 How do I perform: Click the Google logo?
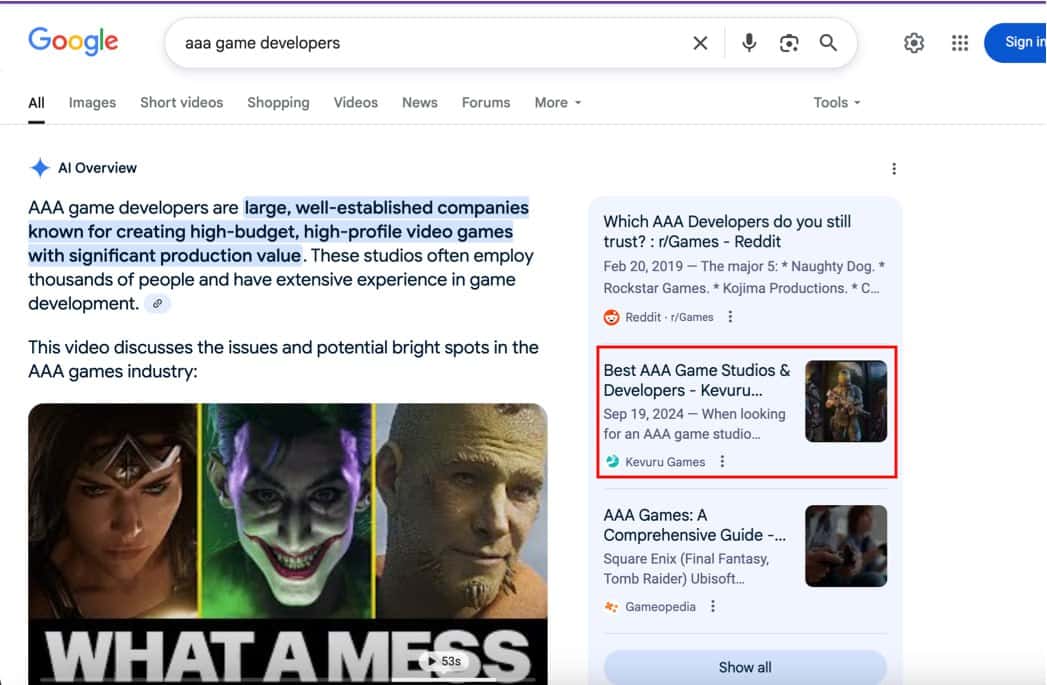[73, 41]
